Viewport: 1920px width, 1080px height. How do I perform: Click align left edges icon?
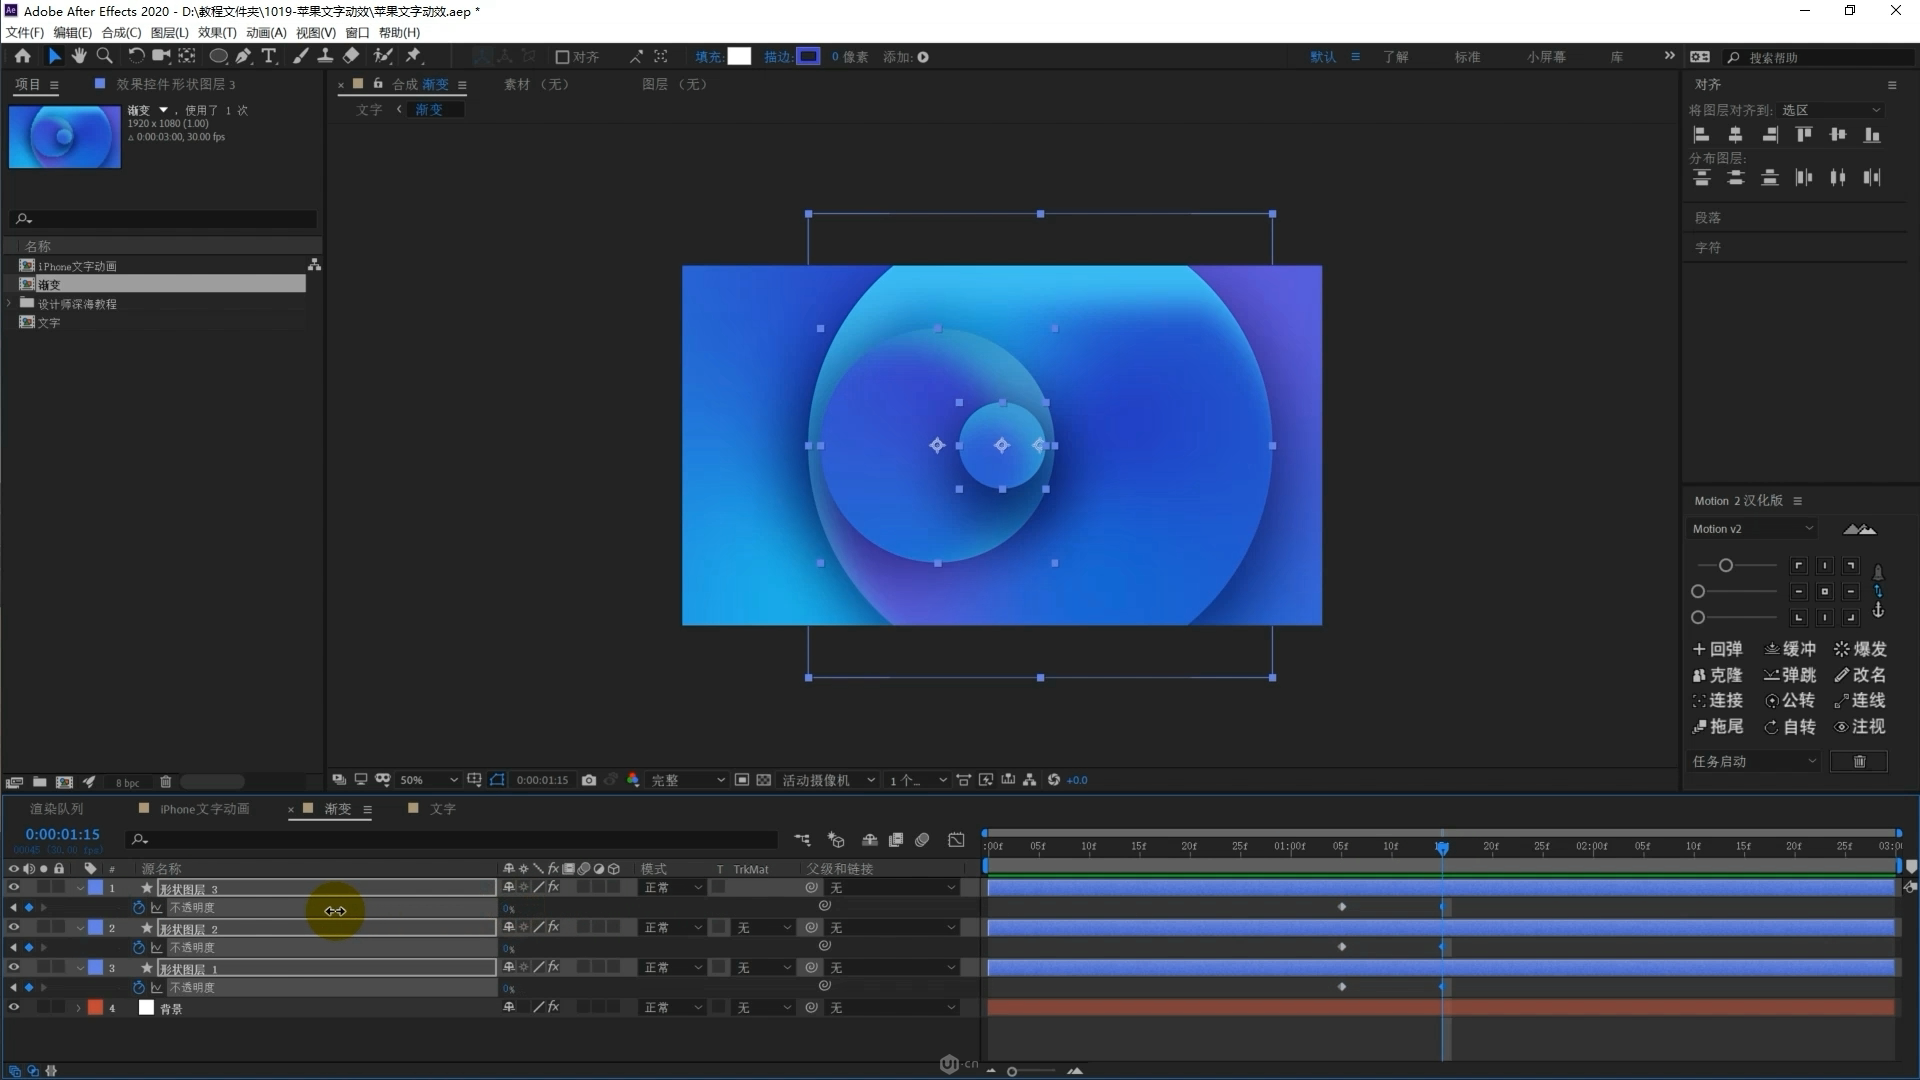click(1701, 135)
